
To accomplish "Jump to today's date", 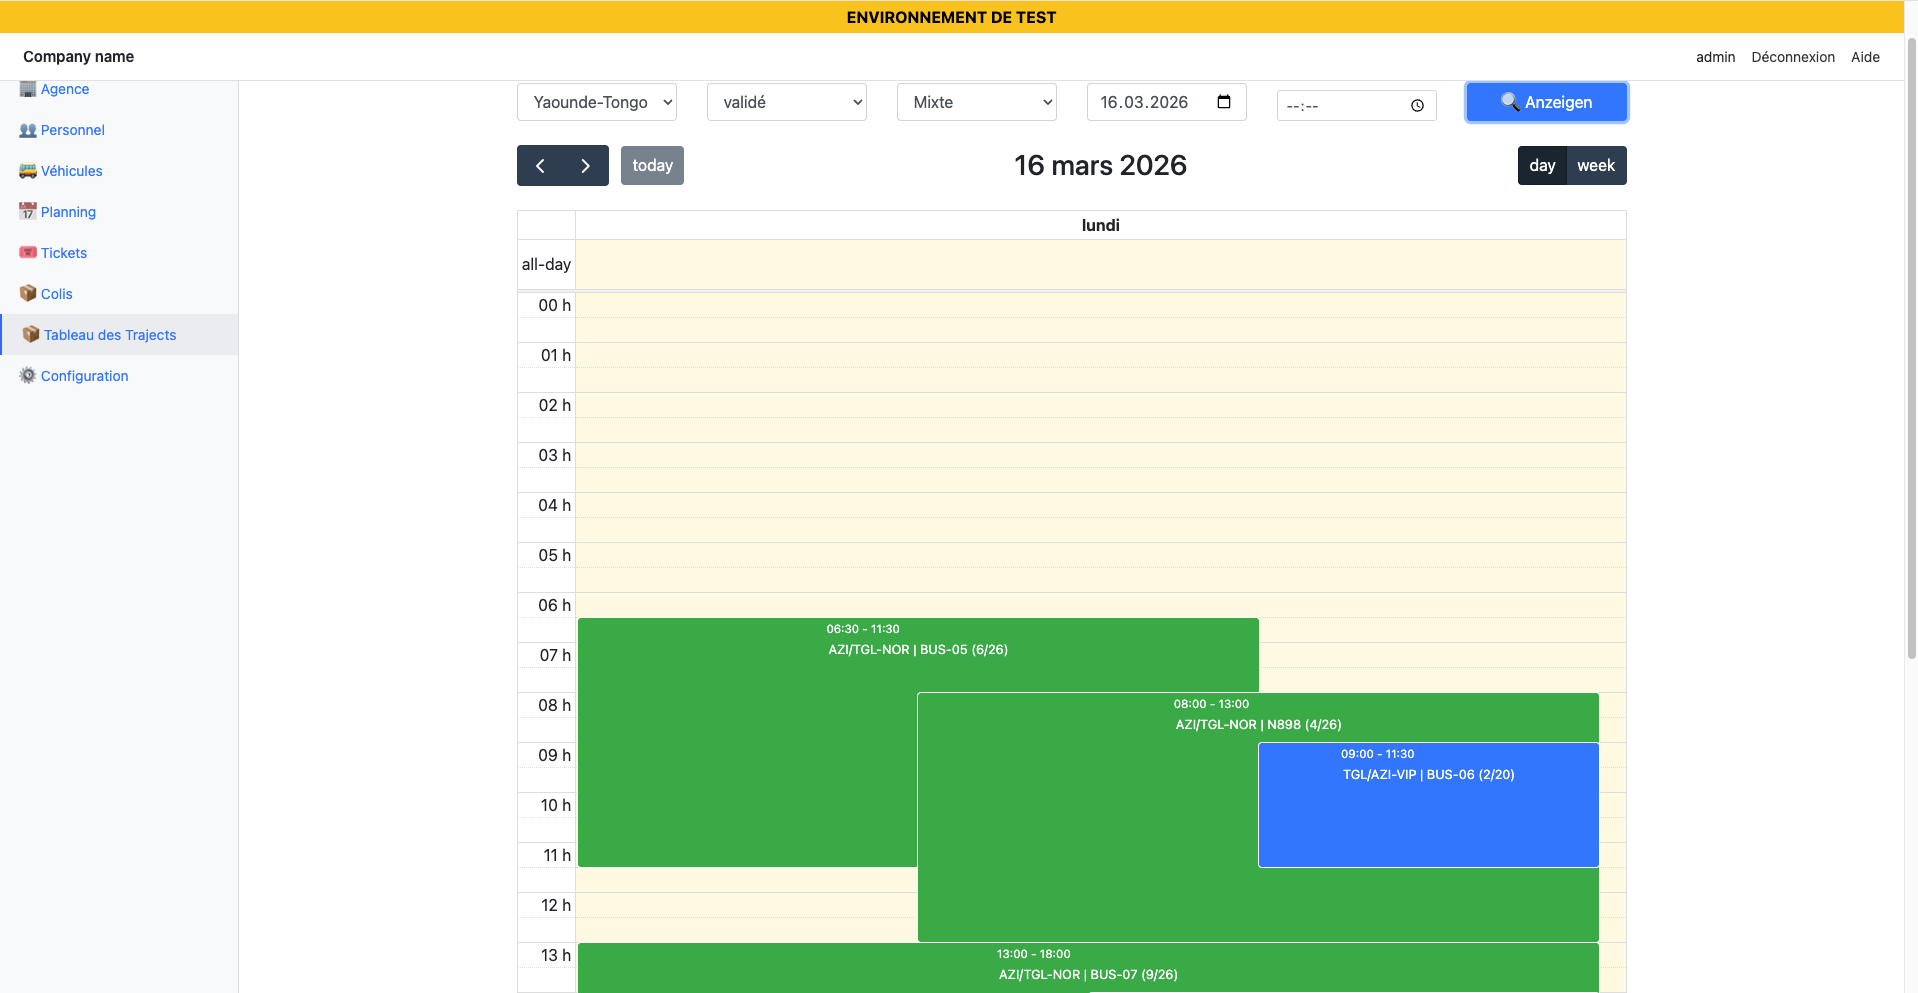I will (x=652, y=165).
